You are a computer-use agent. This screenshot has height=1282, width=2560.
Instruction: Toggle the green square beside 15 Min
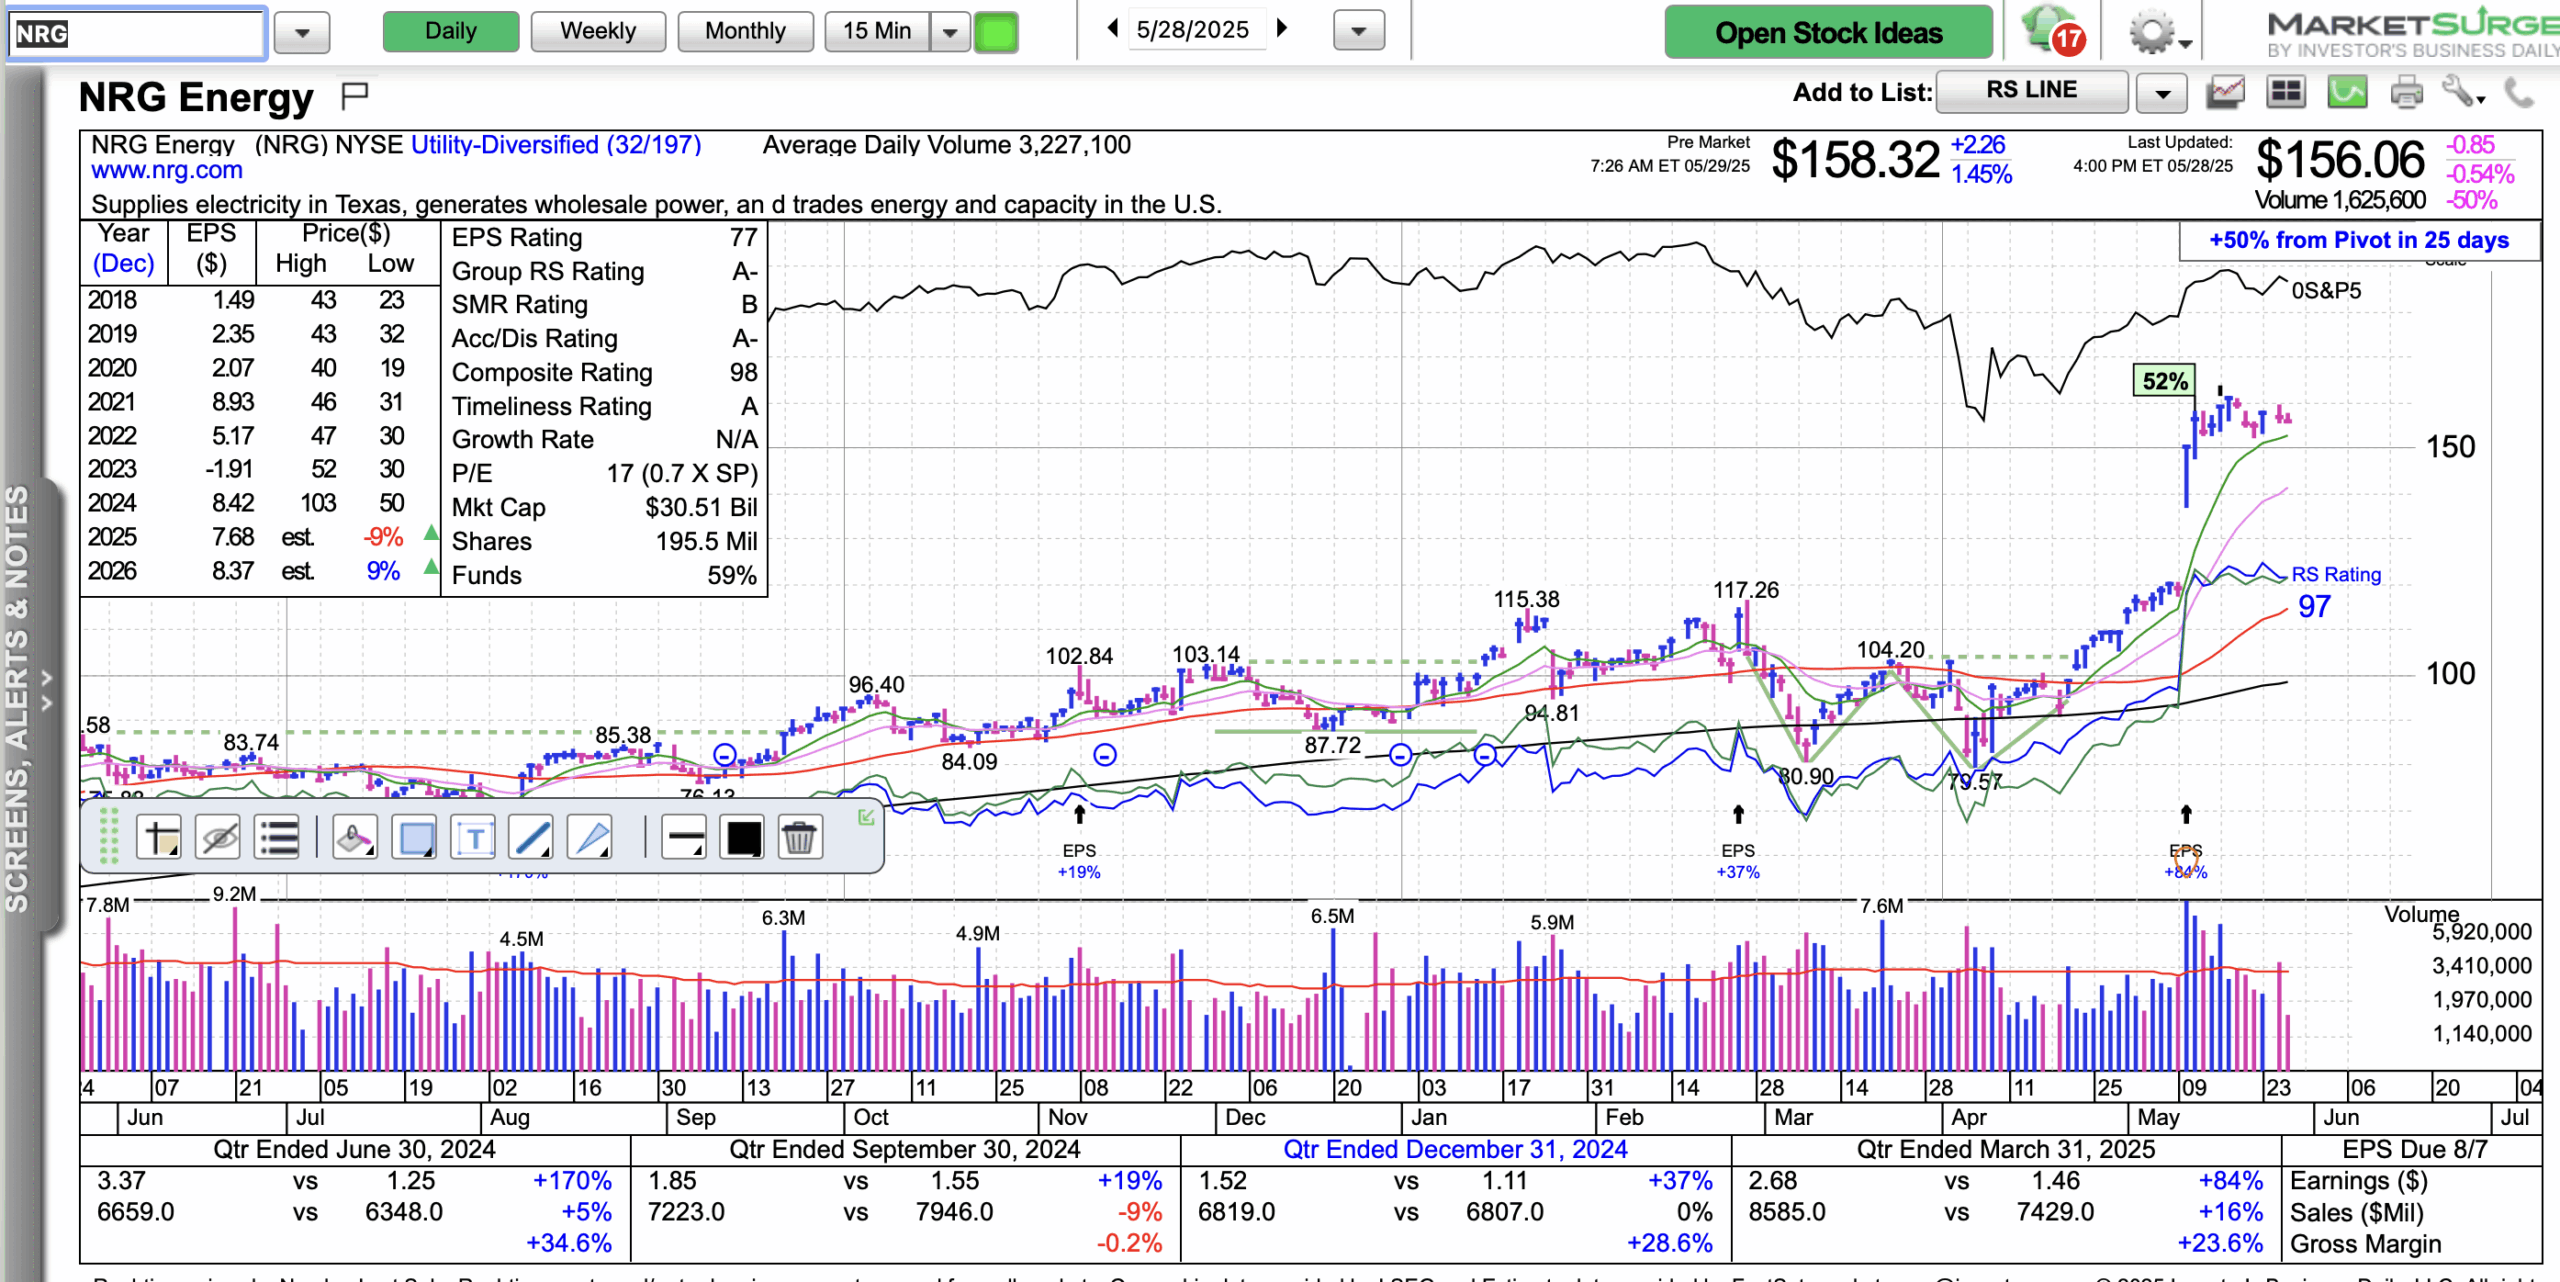pos(996,32)
